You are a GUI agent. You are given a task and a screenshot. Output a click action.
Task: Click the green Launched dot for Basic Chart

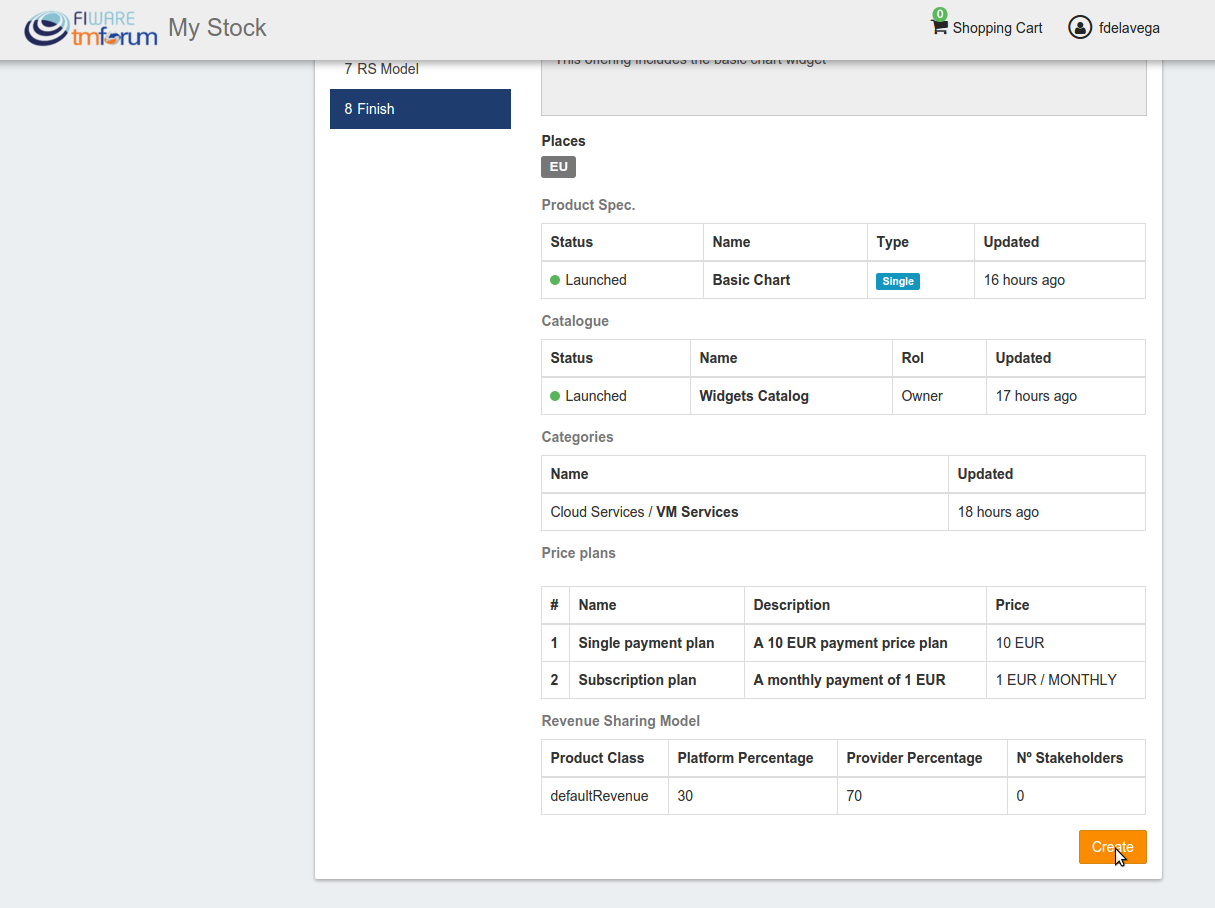[555, 280]
